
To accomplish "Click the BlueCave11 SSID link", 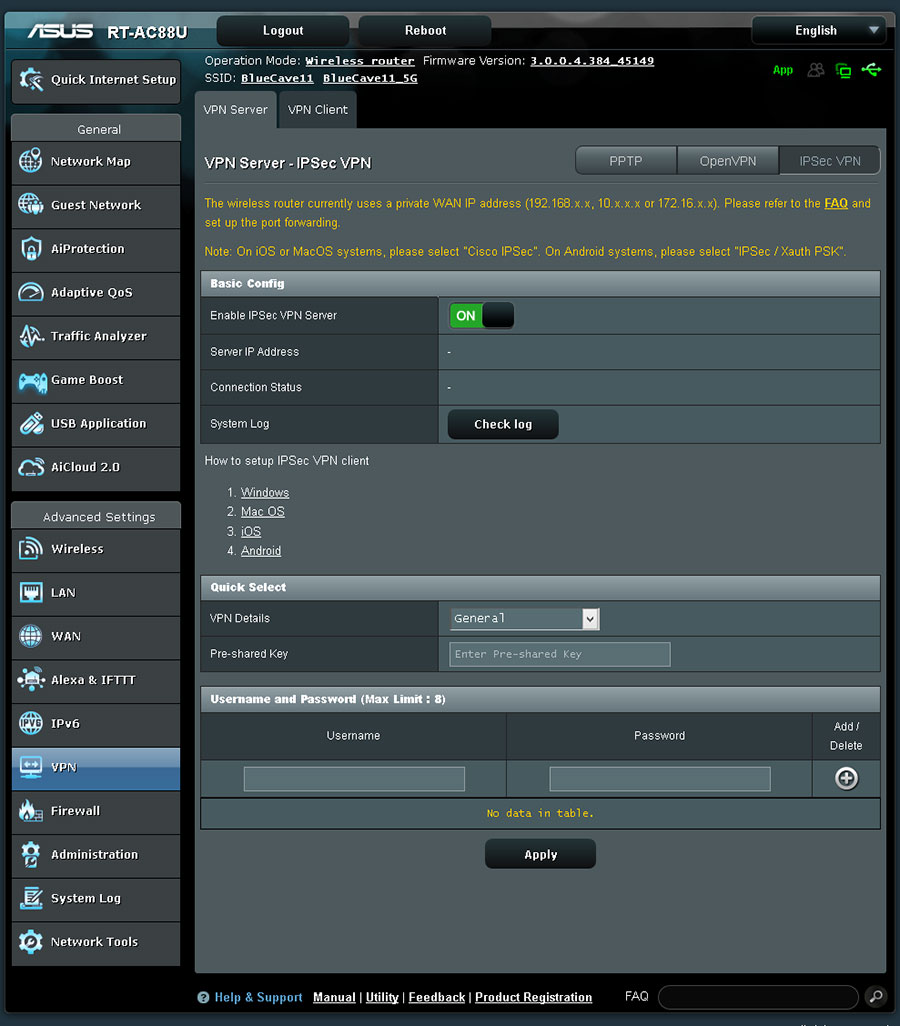I will tap(277, 79).
